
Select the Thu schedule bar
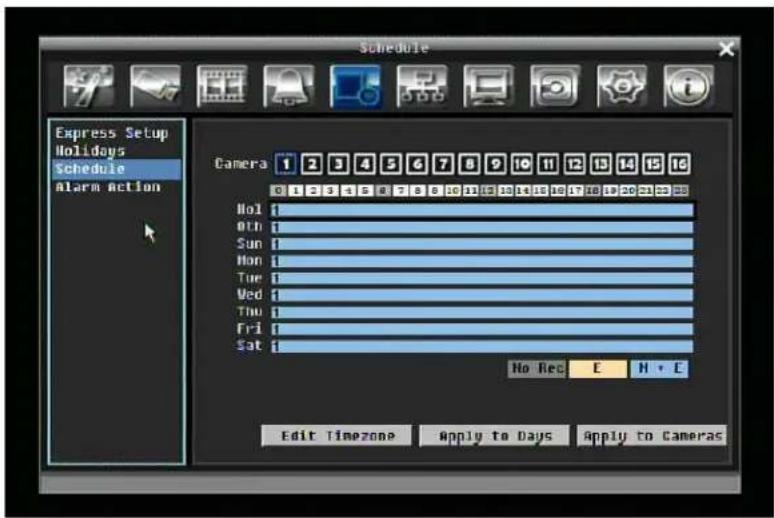click(482, 312)
